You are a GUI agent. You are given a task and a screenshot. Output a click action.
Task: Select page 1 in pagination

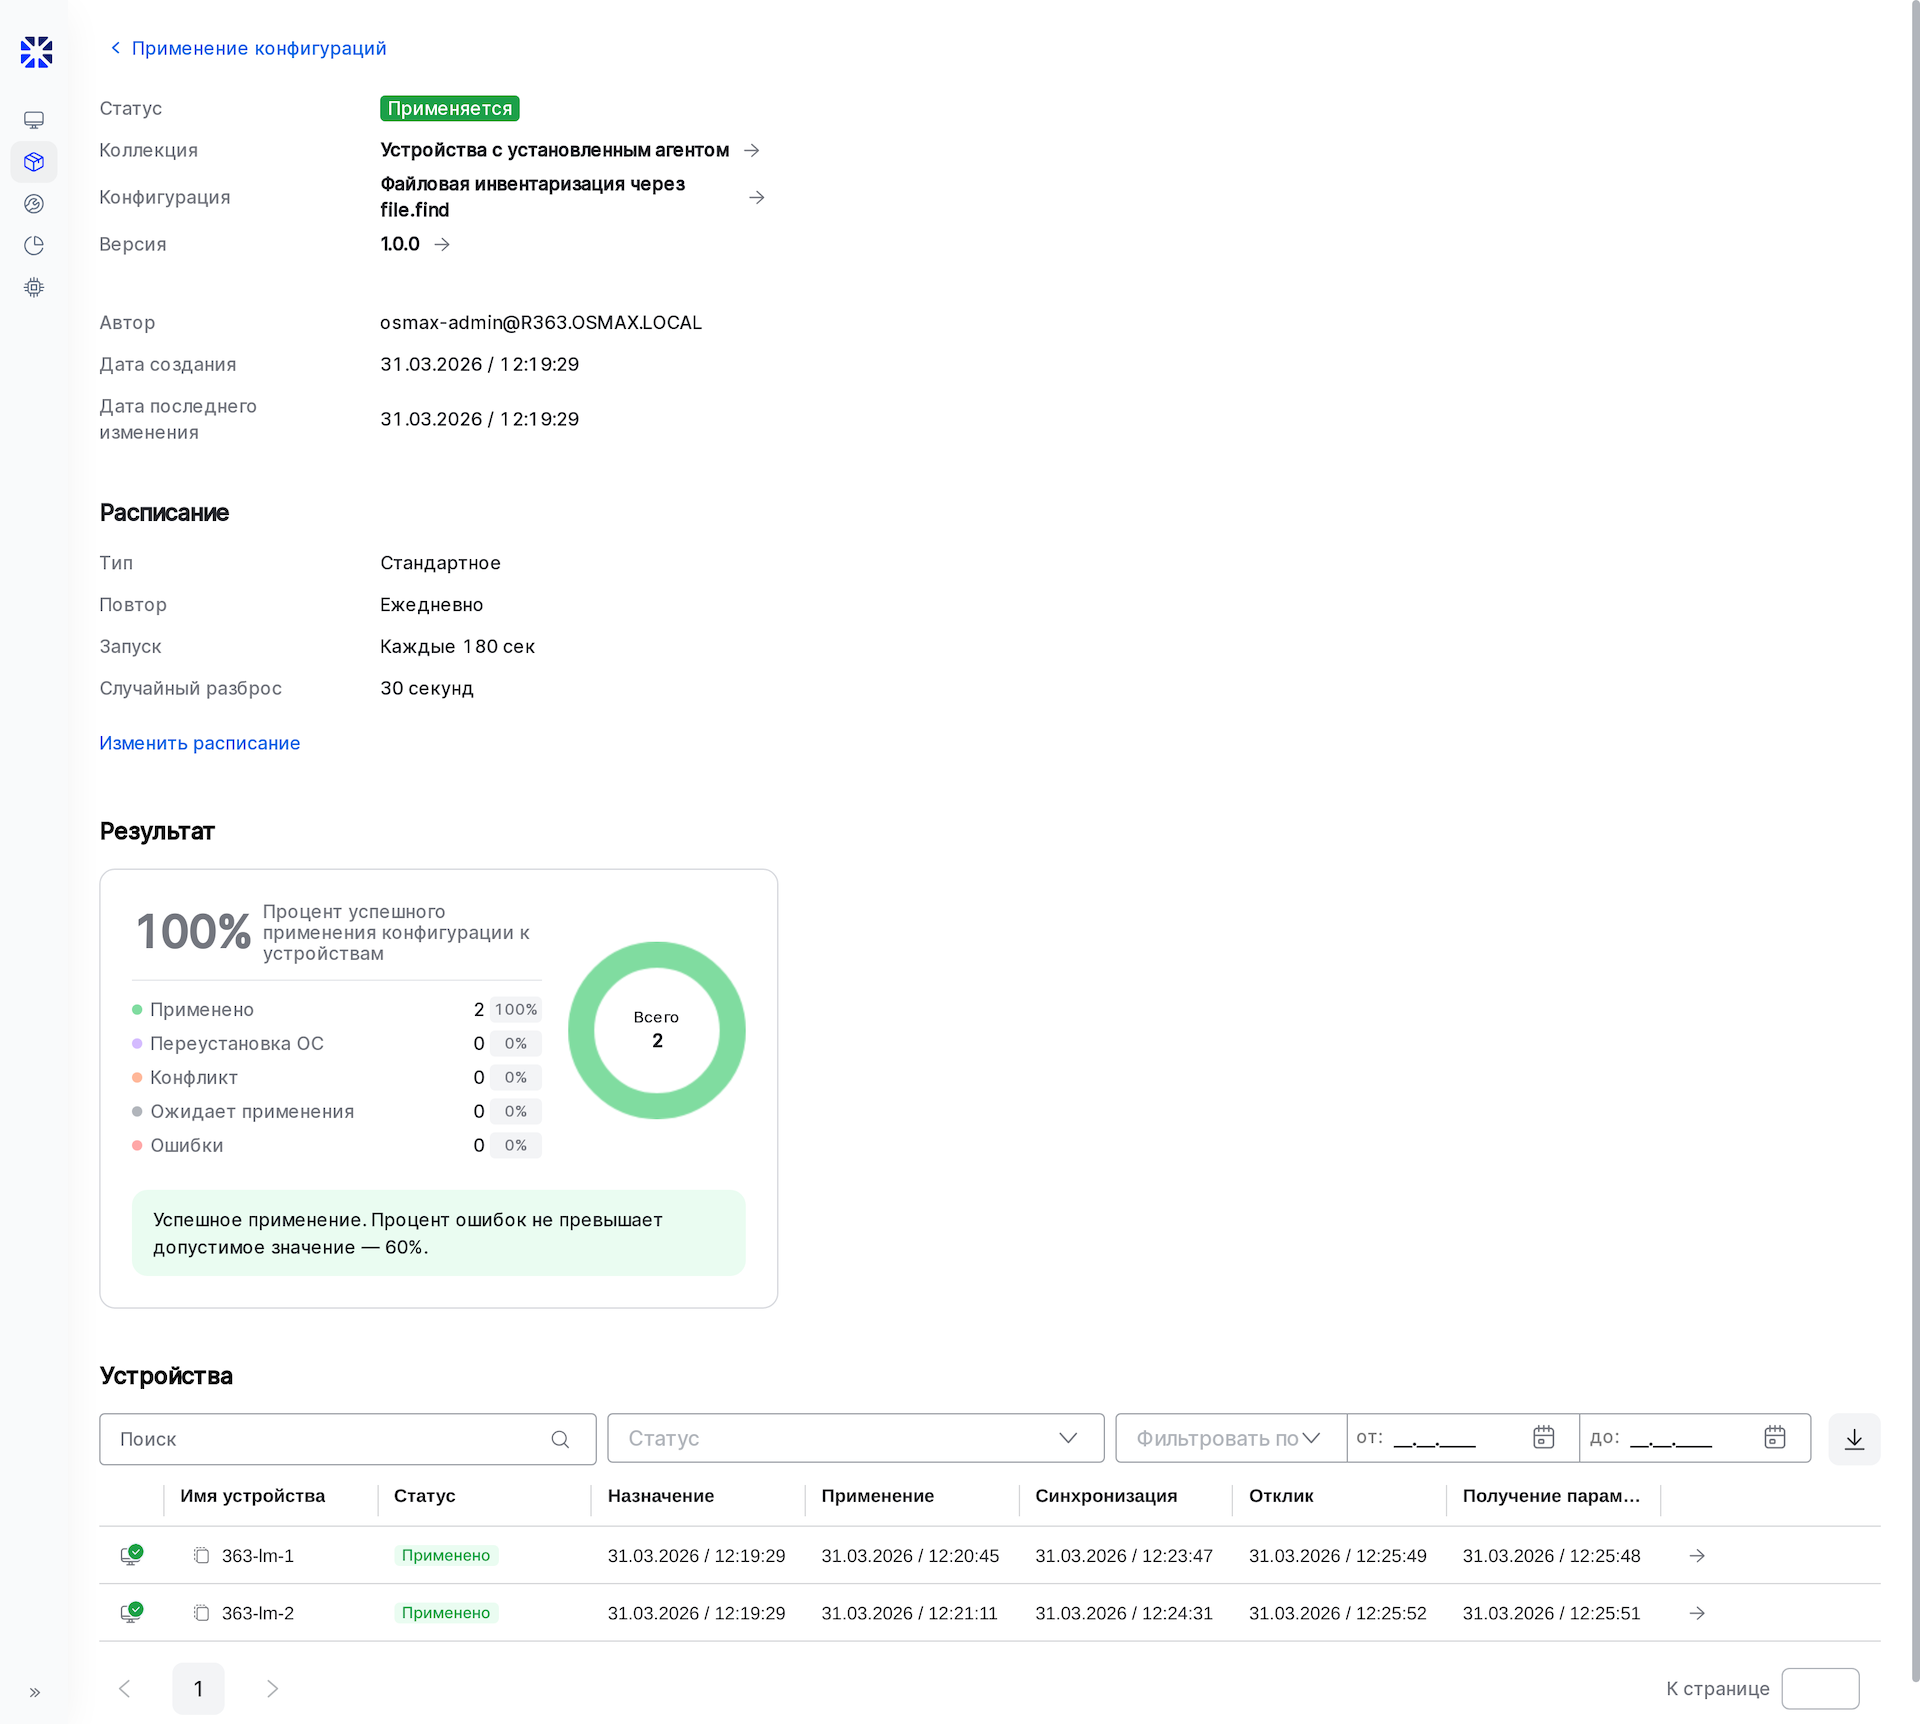tap(198, 1689)
